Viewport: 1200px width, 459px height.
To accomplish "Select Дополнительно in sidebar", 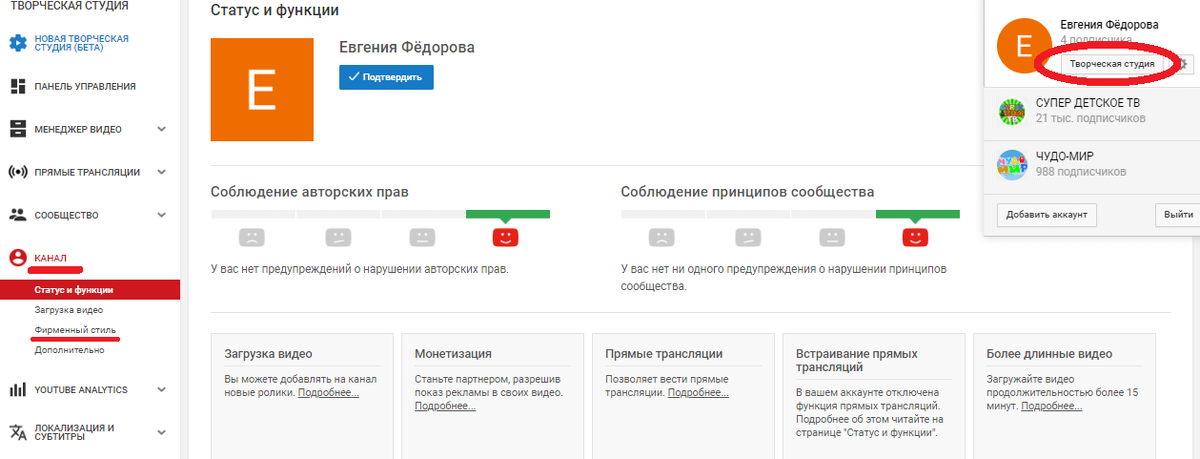I will click(69, 350).
